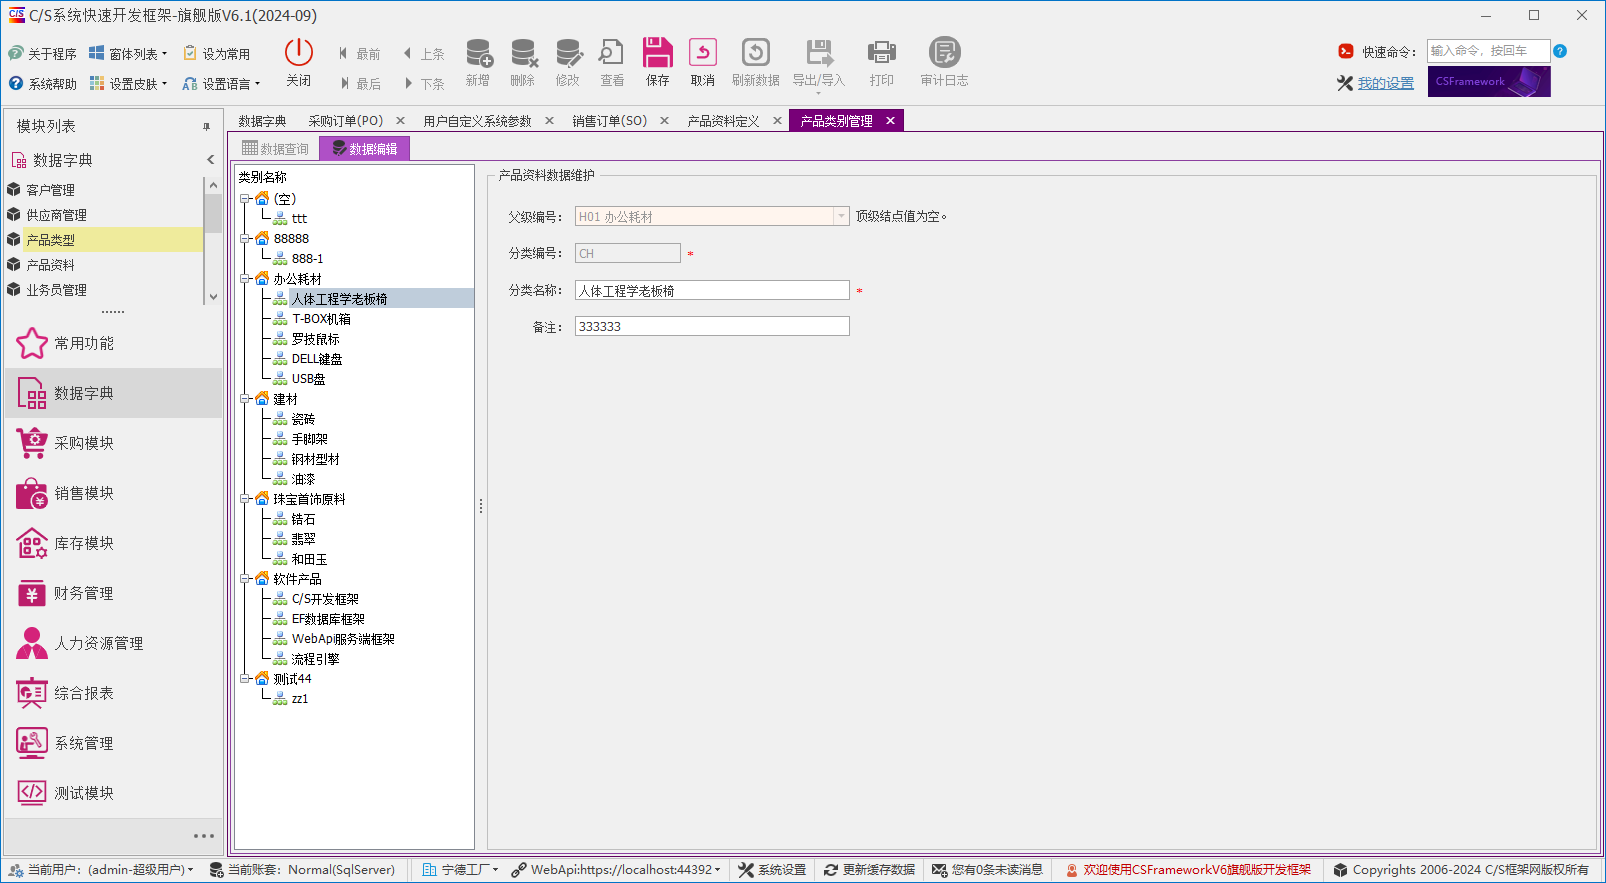This screenshot has height=883, width=1606.
Task: Click the Add New (新增) database icon
Action: click(478, 52)
